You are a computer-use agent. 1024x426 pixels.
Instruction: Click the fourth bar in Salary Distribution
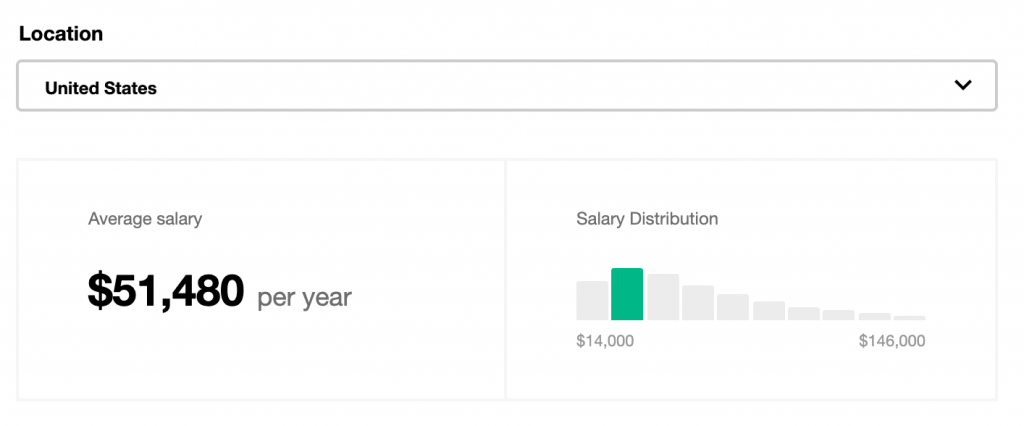(698, 303)
